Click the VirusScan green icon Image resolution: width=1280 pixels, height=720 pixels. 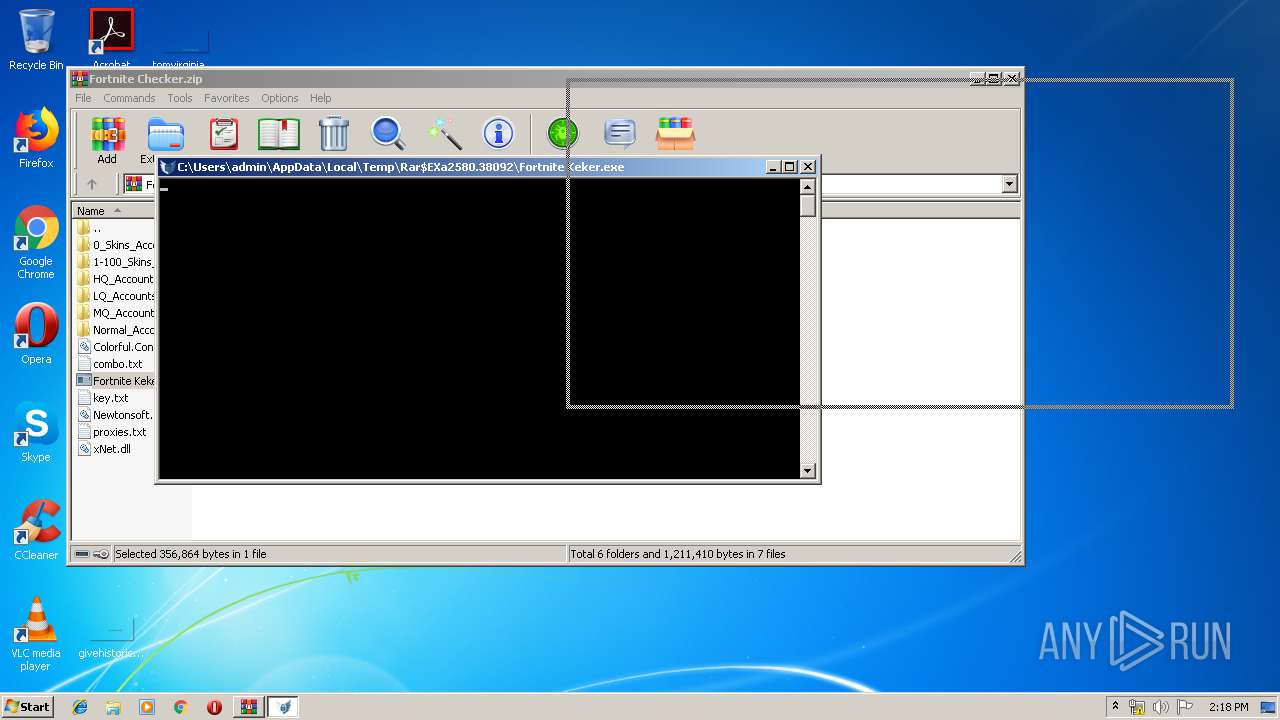pos(563,133)
